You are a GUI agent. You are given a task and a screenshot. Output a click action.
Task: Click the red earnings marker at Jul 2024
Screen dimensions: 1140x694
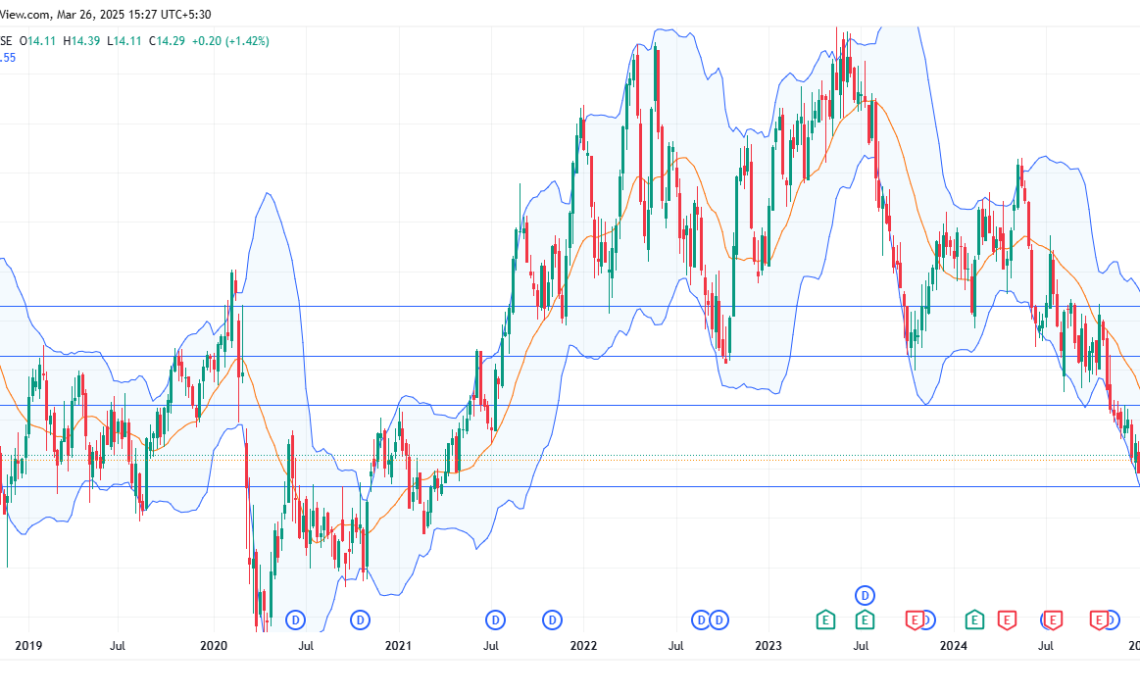tap(1052, 620)
